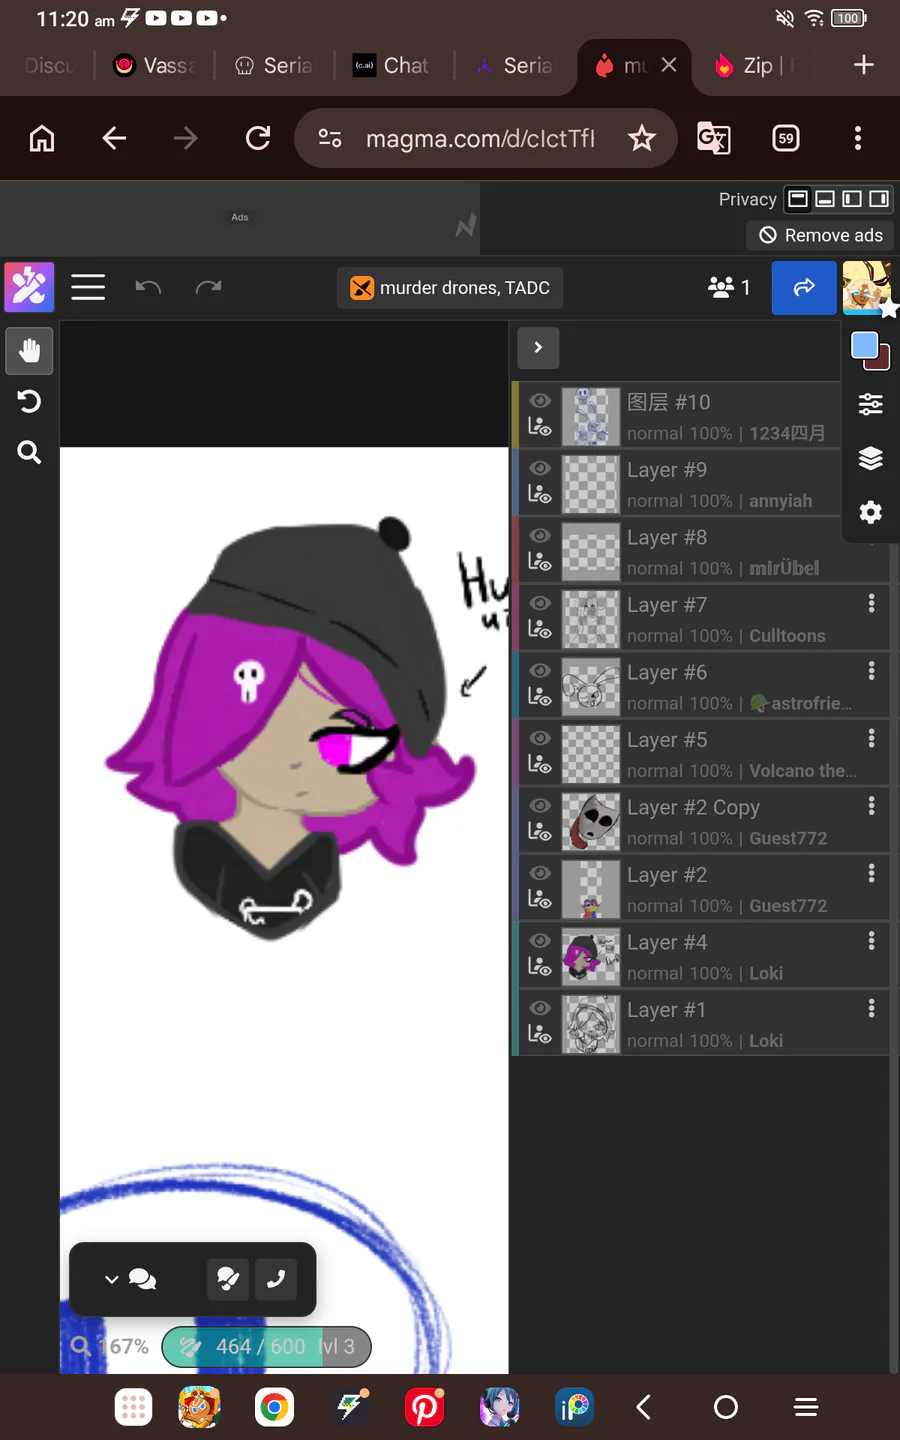The height and width of the screenshot is (1440, 900).
Task: Open Pinterest from the Android dock
Action: click(x=424, y=1408)
